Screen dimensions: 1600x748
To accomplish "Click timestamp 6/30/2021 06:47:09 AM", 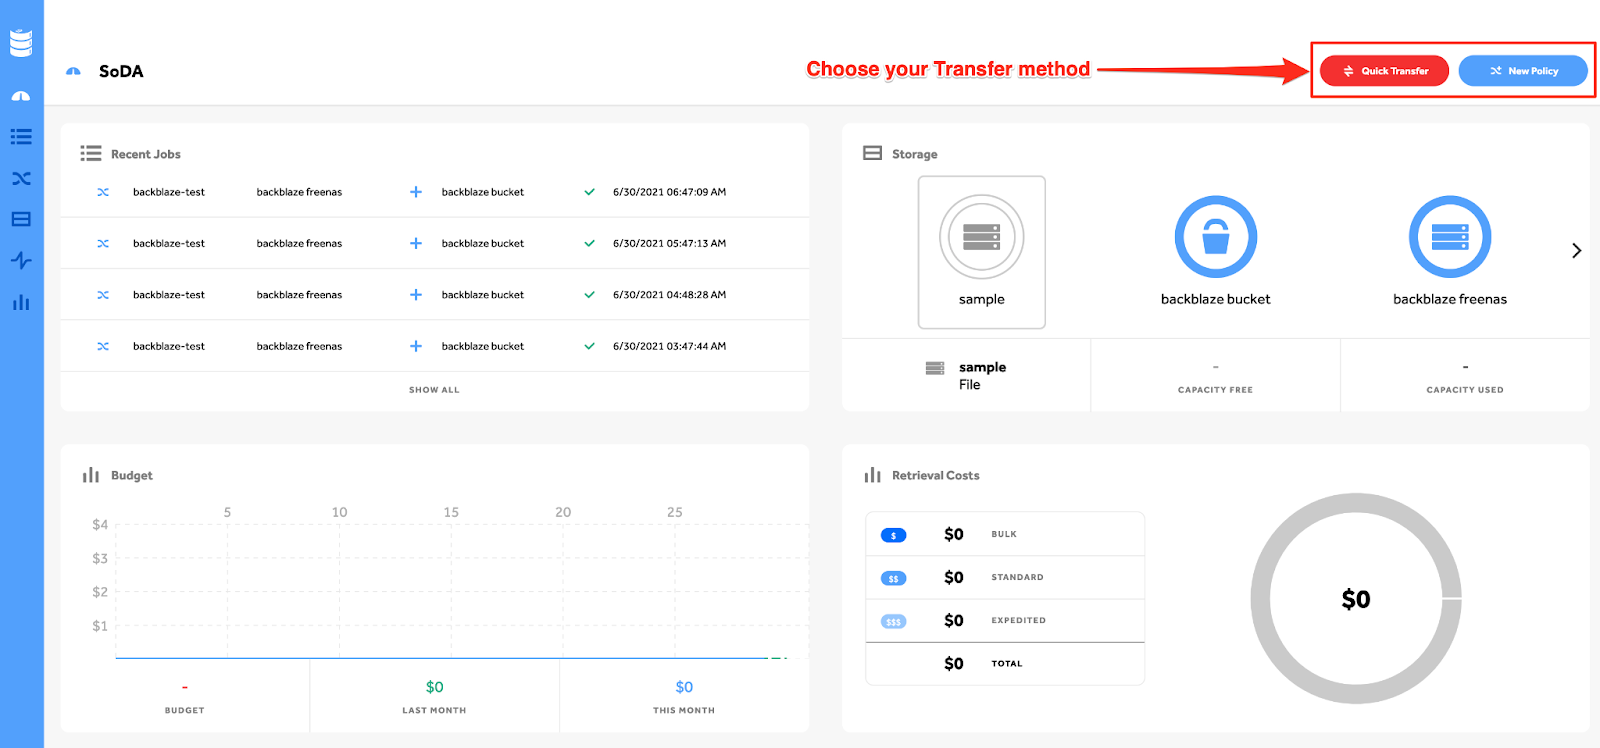I will coord(669,192).
